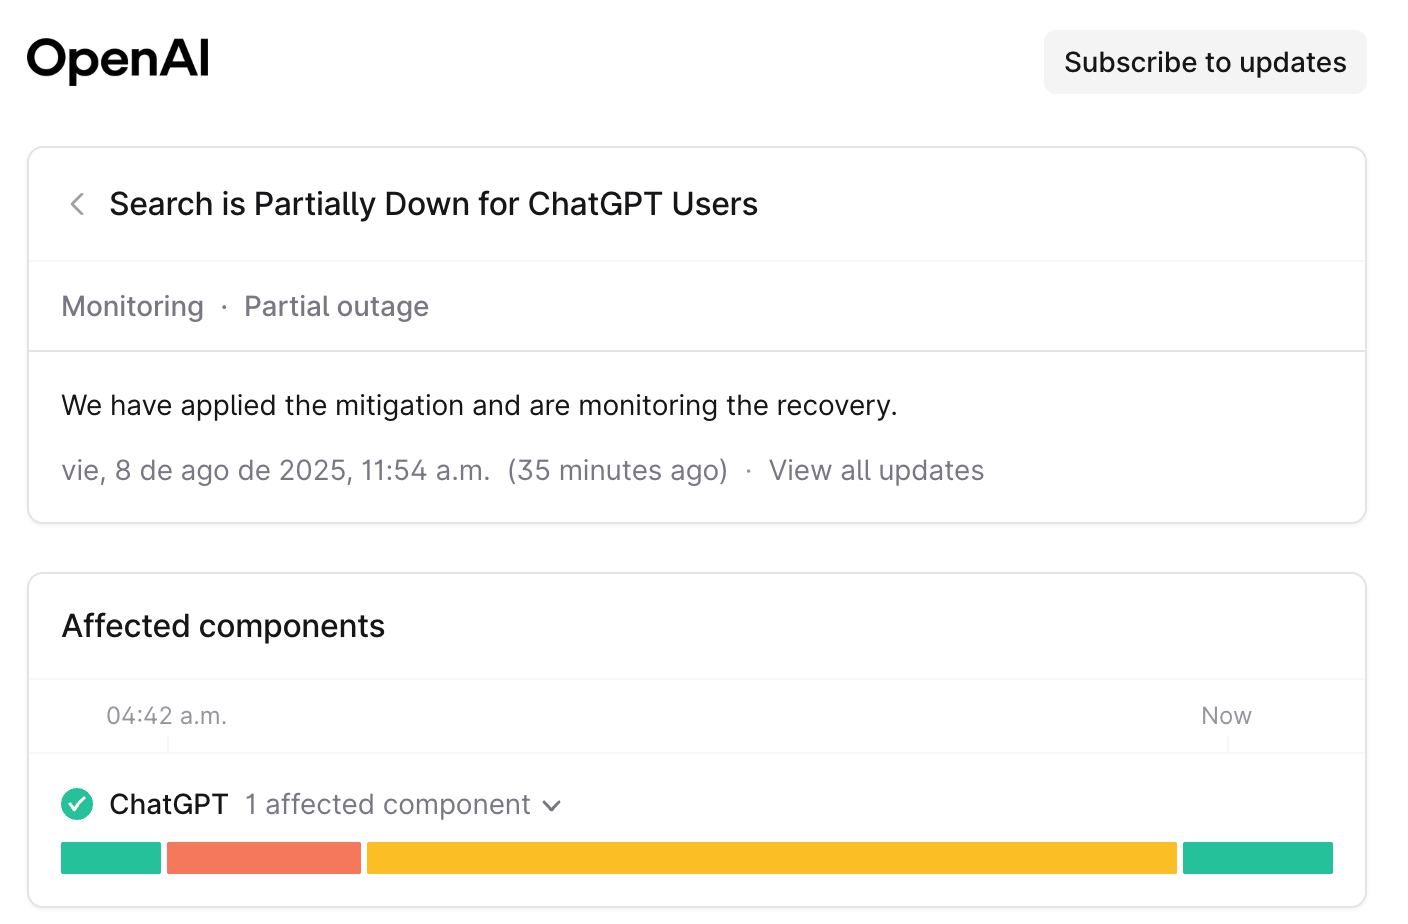Select the first green segment of the status timeline

[x=111, y=858]
